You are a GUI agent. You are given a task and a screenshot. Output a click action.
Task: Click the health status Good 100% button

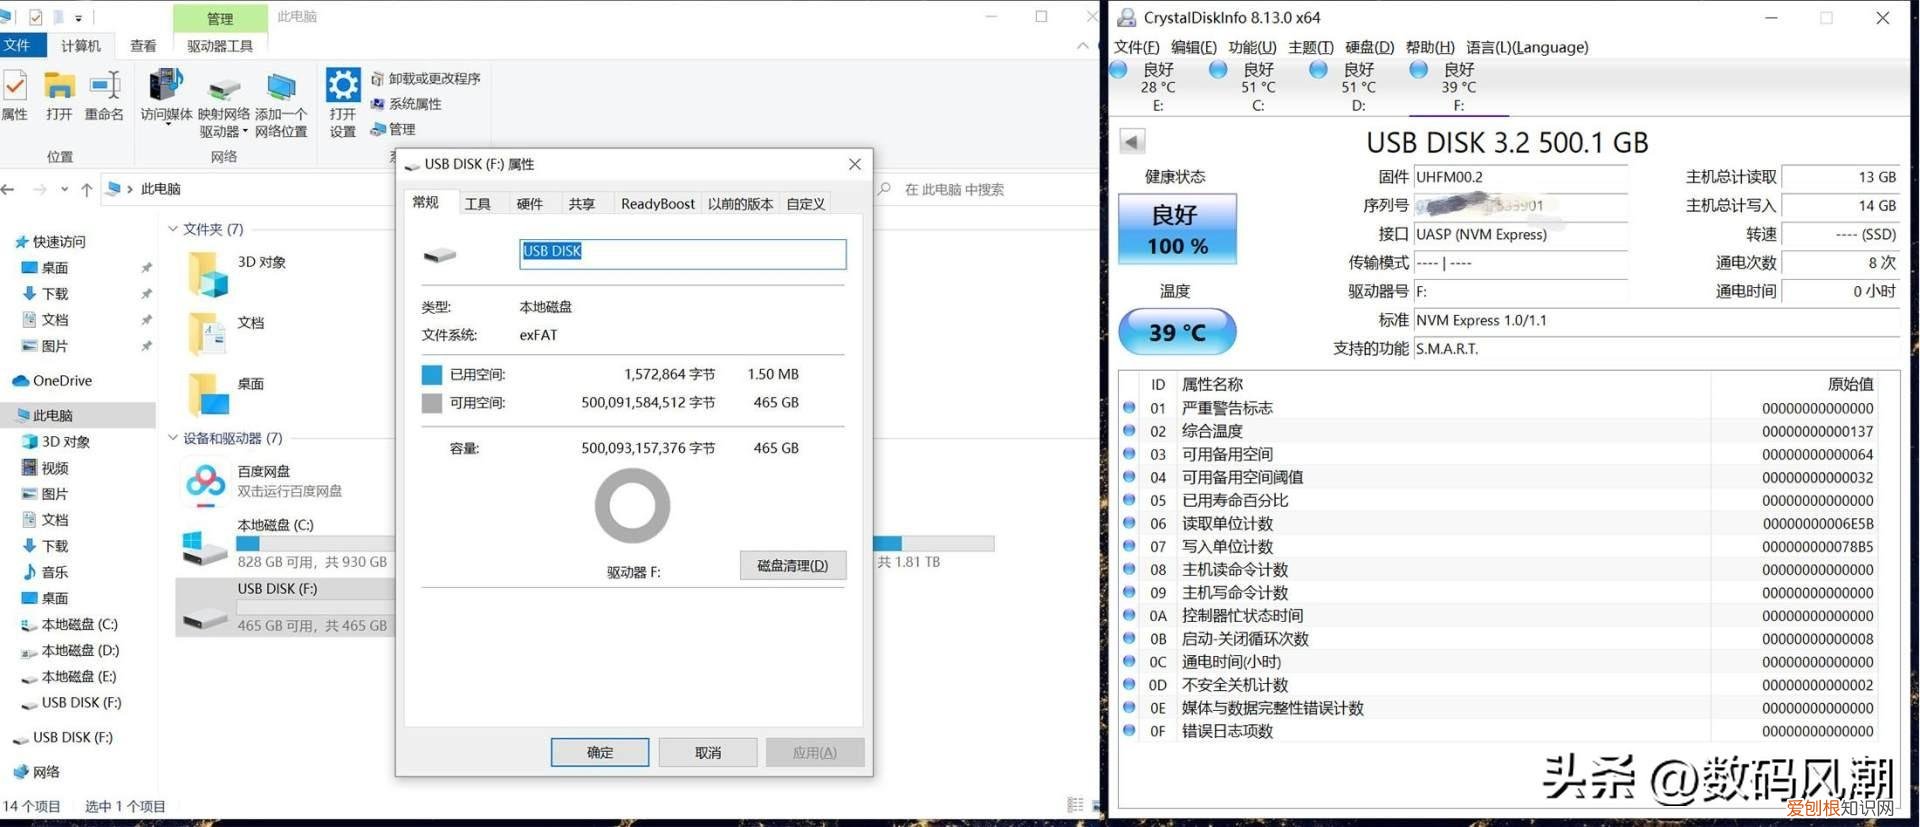(1177, 229)
